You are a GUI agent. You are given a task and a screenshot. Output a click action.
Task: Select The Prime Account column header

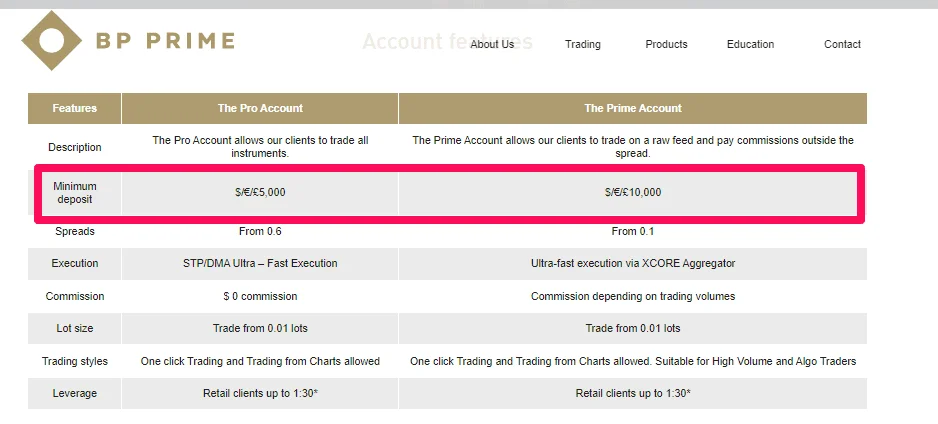click(633, 108)
